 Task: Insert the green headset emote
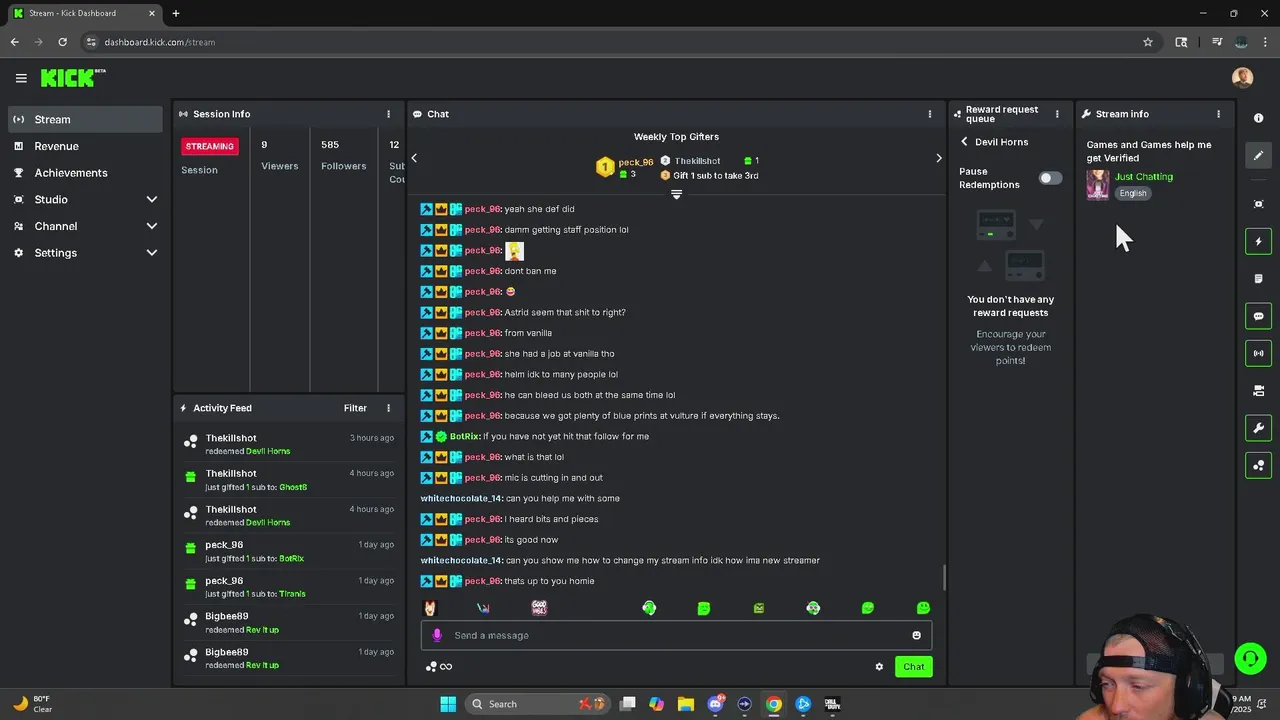click(649, 608)
